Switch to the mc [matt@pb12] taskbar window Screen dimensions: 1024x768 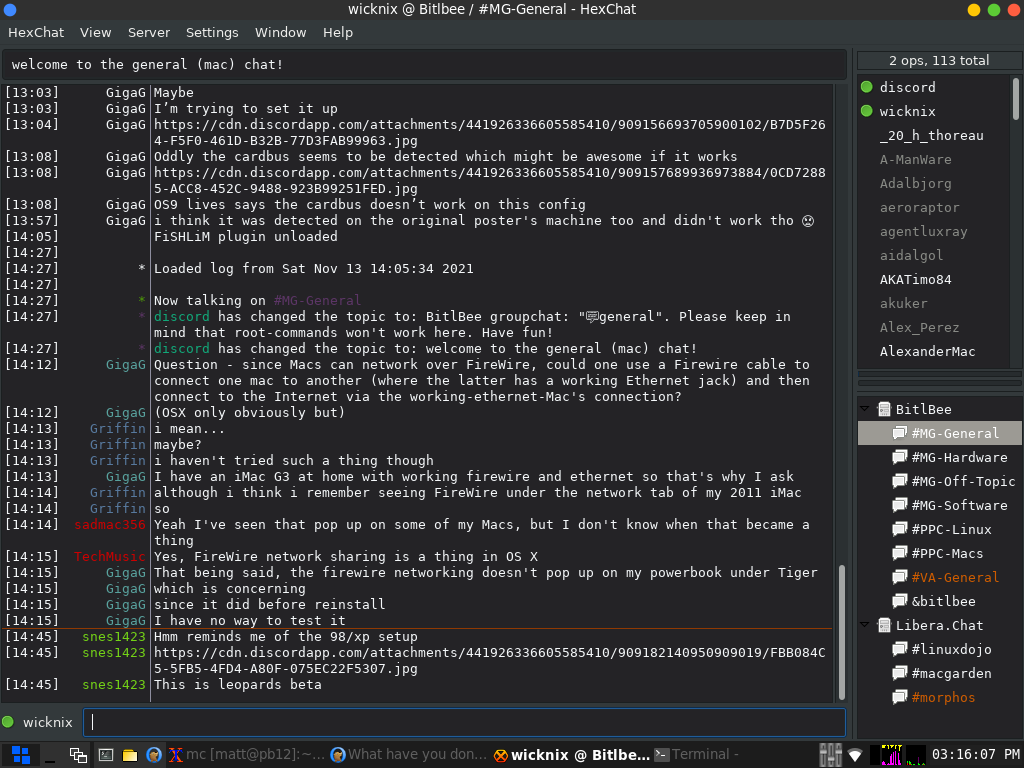[x=248, y=755]
